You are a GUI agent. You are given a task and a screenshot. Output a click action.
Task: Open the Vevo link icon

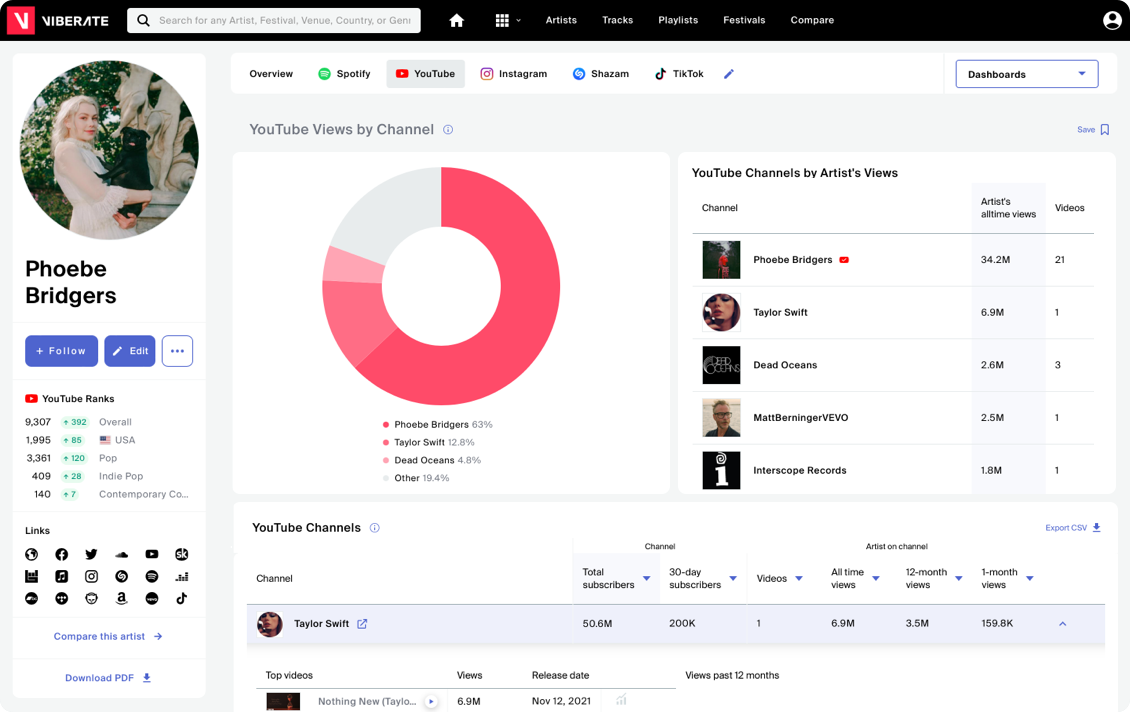coord(152,598)
